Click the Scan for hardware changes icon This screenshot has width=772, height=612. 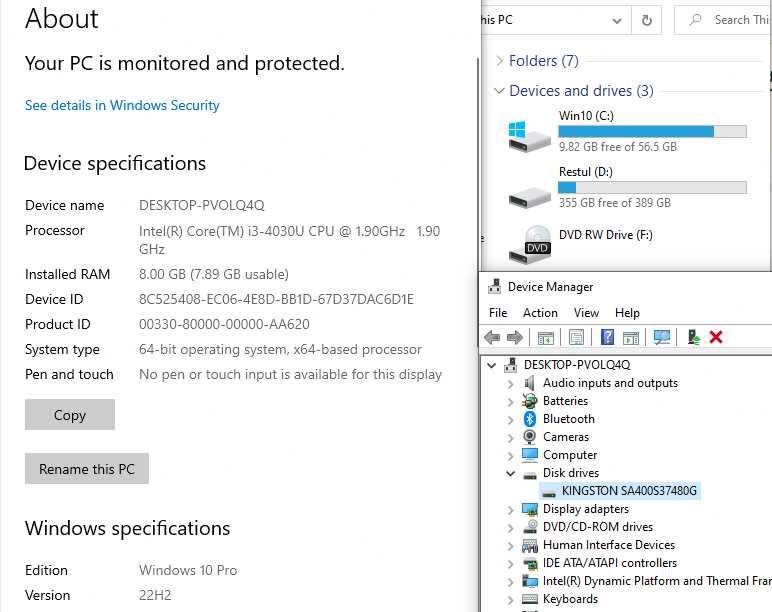pyautogui.click(x=661, y=338)
